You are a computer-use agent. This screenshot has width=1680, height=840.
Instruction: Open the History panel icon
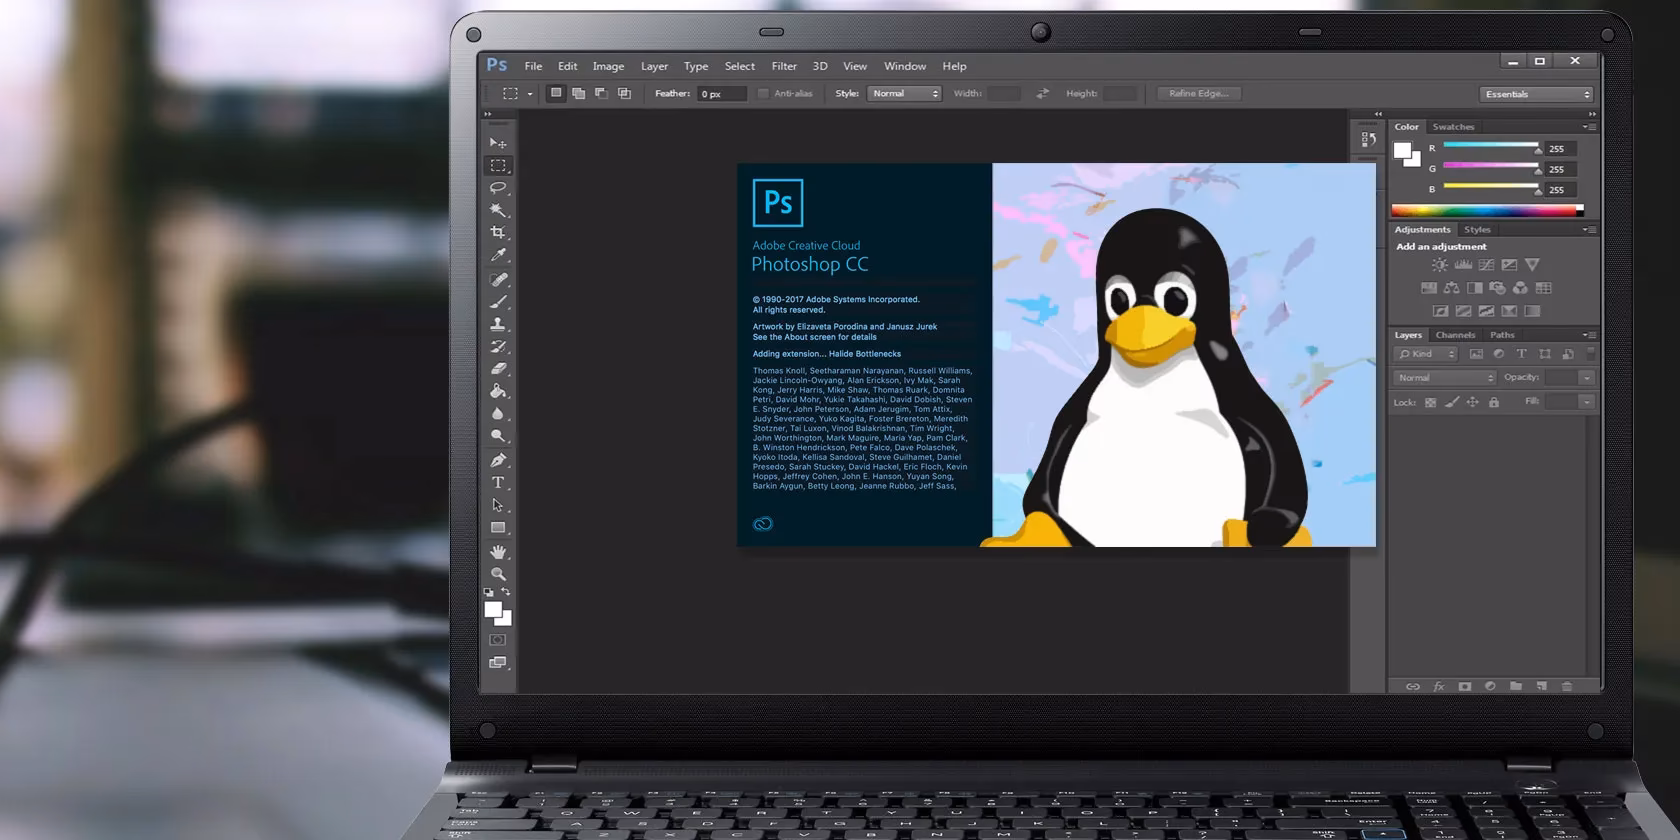1368,139
